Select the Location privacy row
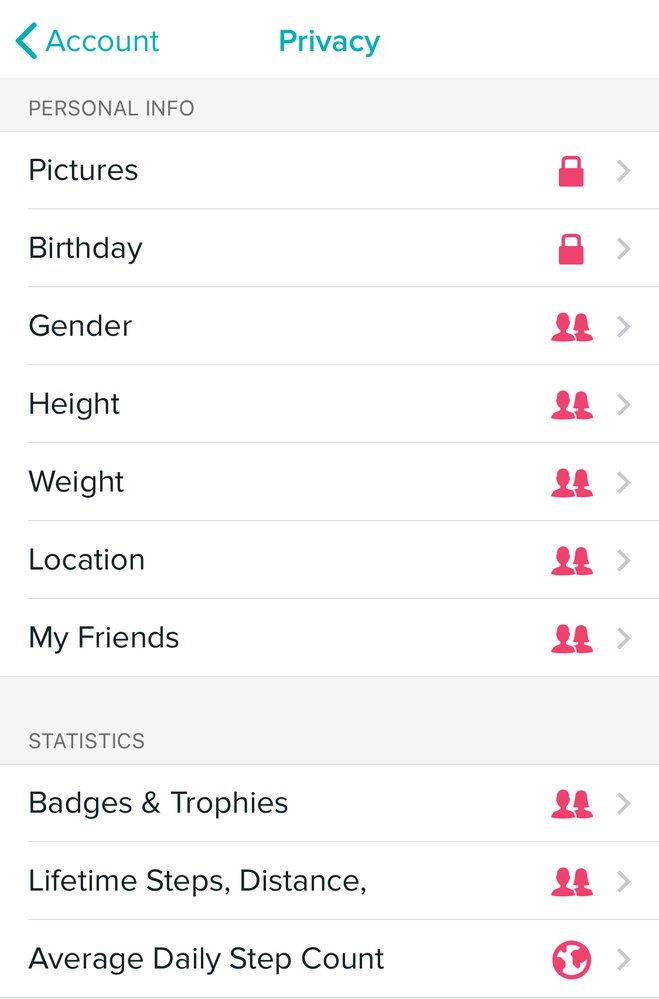Viewport: 659px width, 999px height. pyautogui.click(x=87, y=561)
